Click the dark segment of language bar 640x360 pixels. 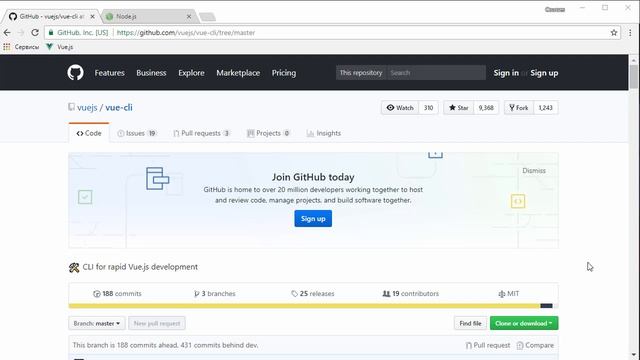546,306
